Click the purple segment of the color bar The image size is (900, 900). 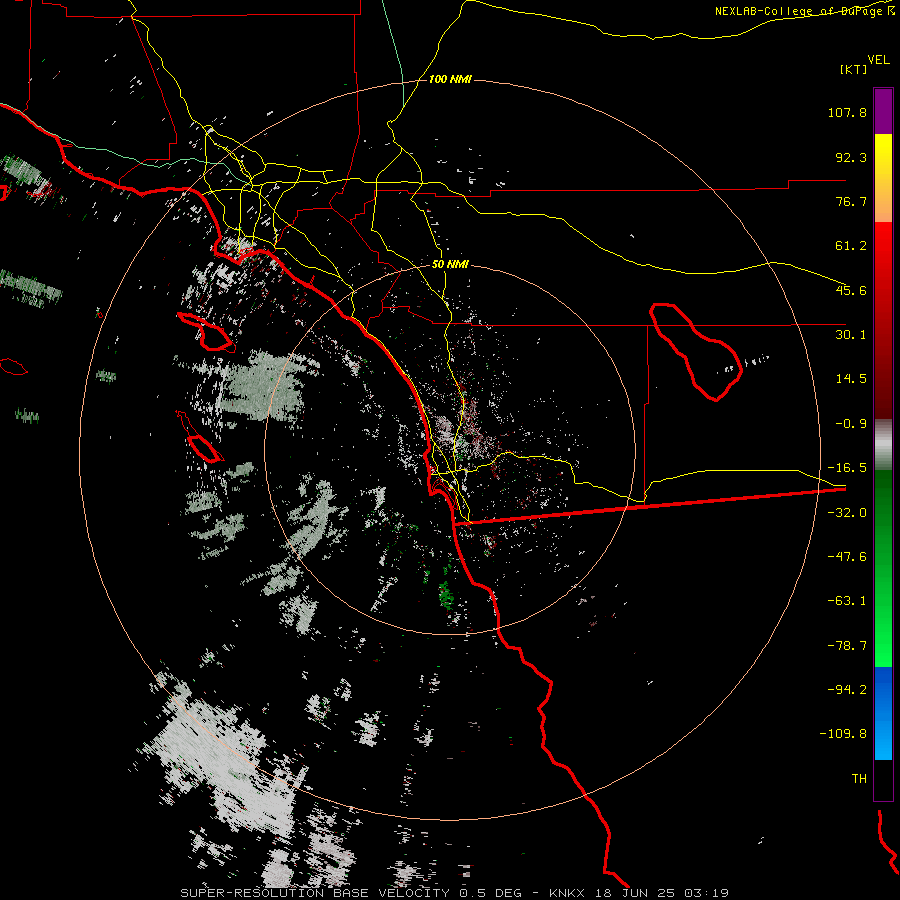click(x=883, y=111)
